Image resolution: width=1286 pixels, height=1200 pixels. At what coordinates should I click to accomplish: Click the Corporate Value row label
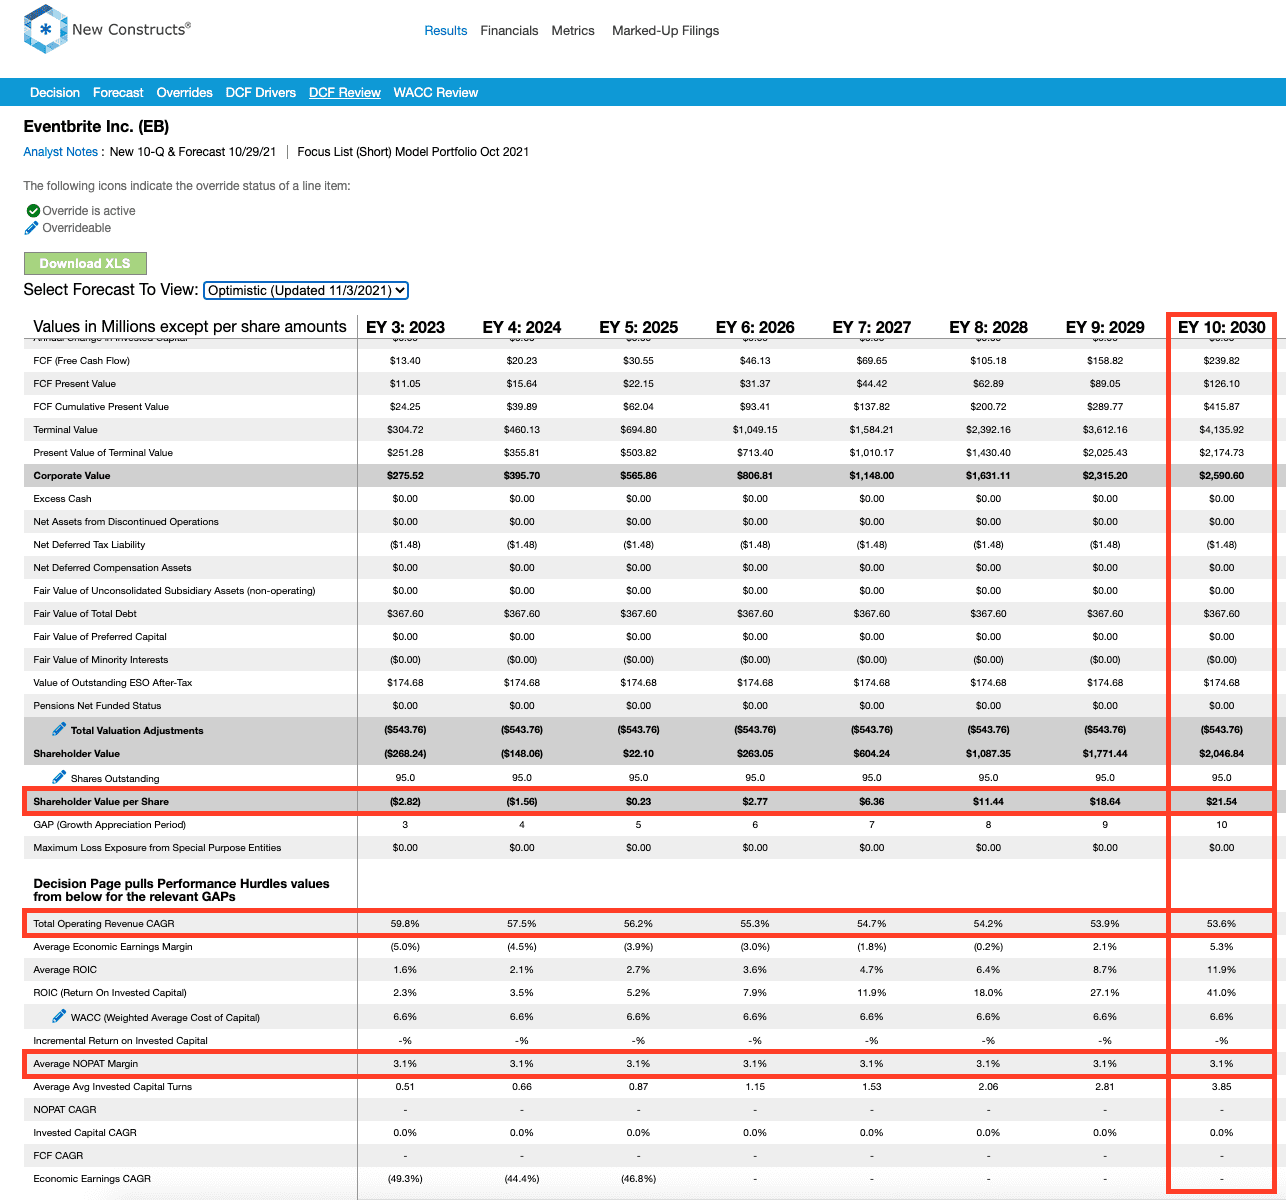(x=72, y=475)
